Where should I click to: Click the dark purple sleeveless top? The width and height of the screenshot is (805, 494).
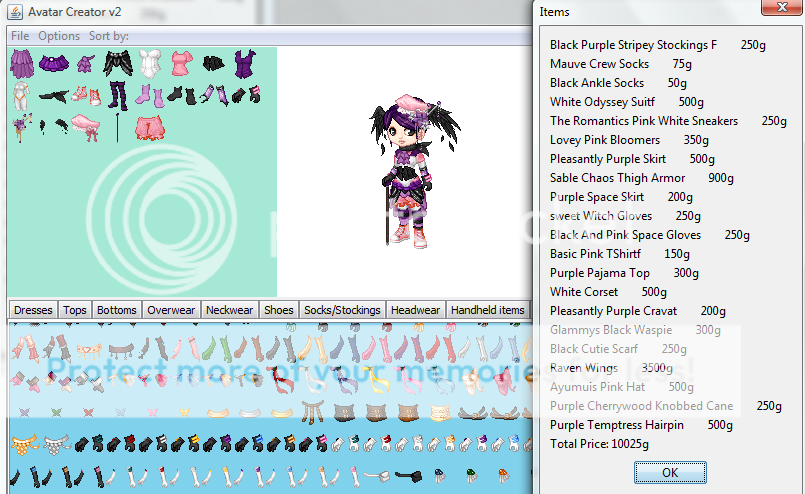(244, 64)
